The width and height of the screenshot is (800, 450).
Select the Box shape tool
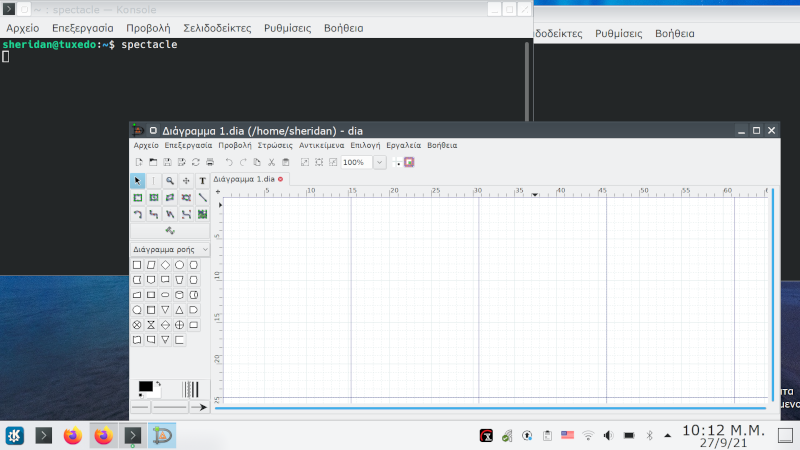[x=138, y=197]
